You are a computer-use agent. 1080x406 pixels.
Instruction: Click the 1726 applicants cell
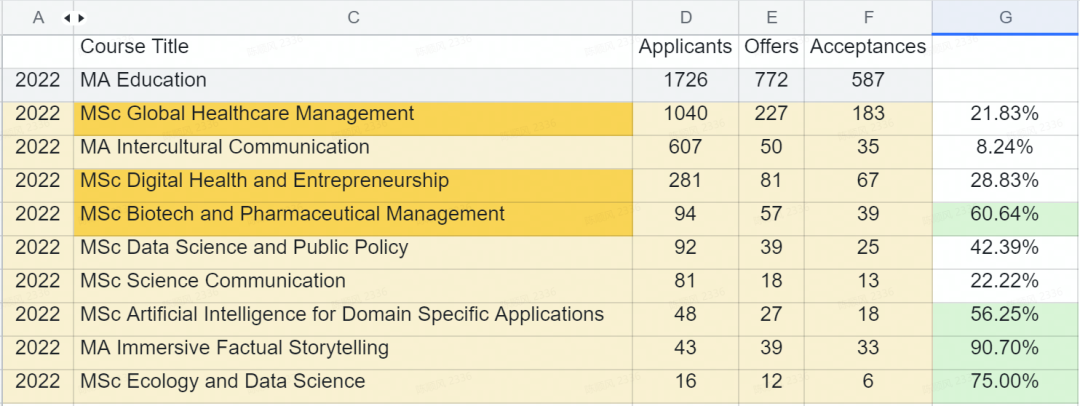[685, 80]
